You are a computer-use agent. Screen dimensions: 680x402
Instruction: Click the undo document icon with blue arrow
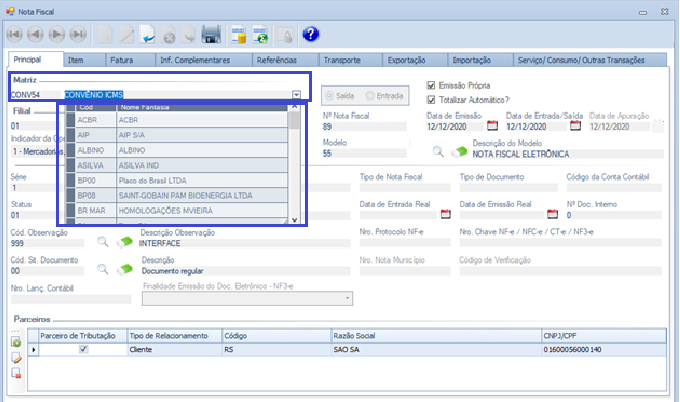147,34
